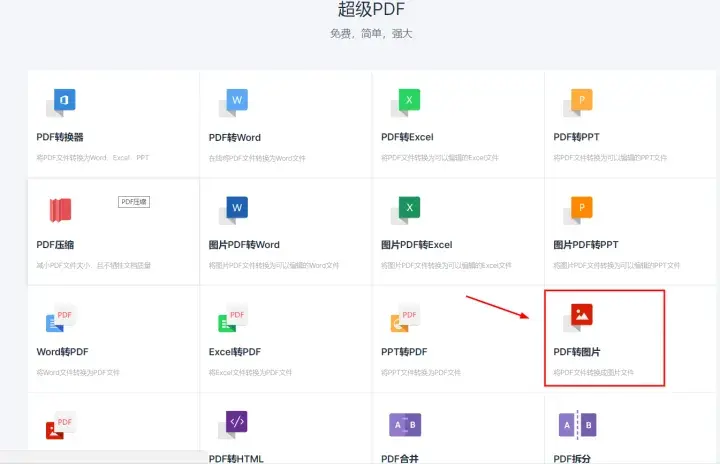
Task: Open the PDF压缩 tool title
Action: coord(55,245)
